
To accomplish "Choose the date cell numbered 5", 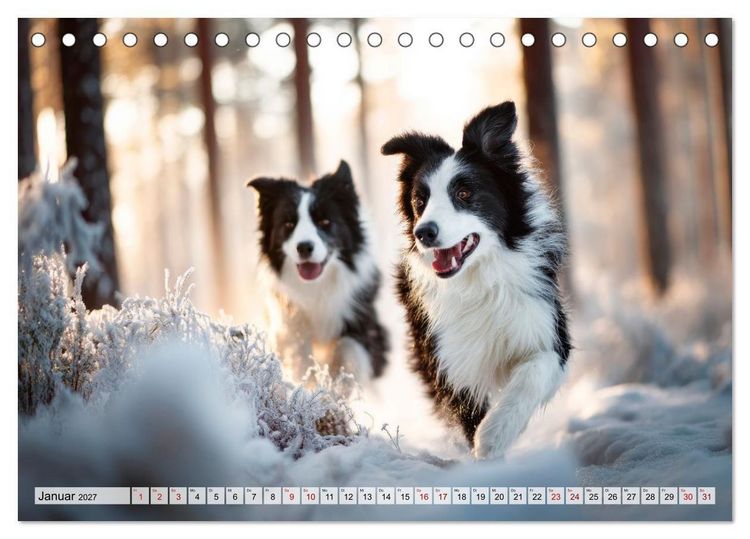I will (216, 495).
